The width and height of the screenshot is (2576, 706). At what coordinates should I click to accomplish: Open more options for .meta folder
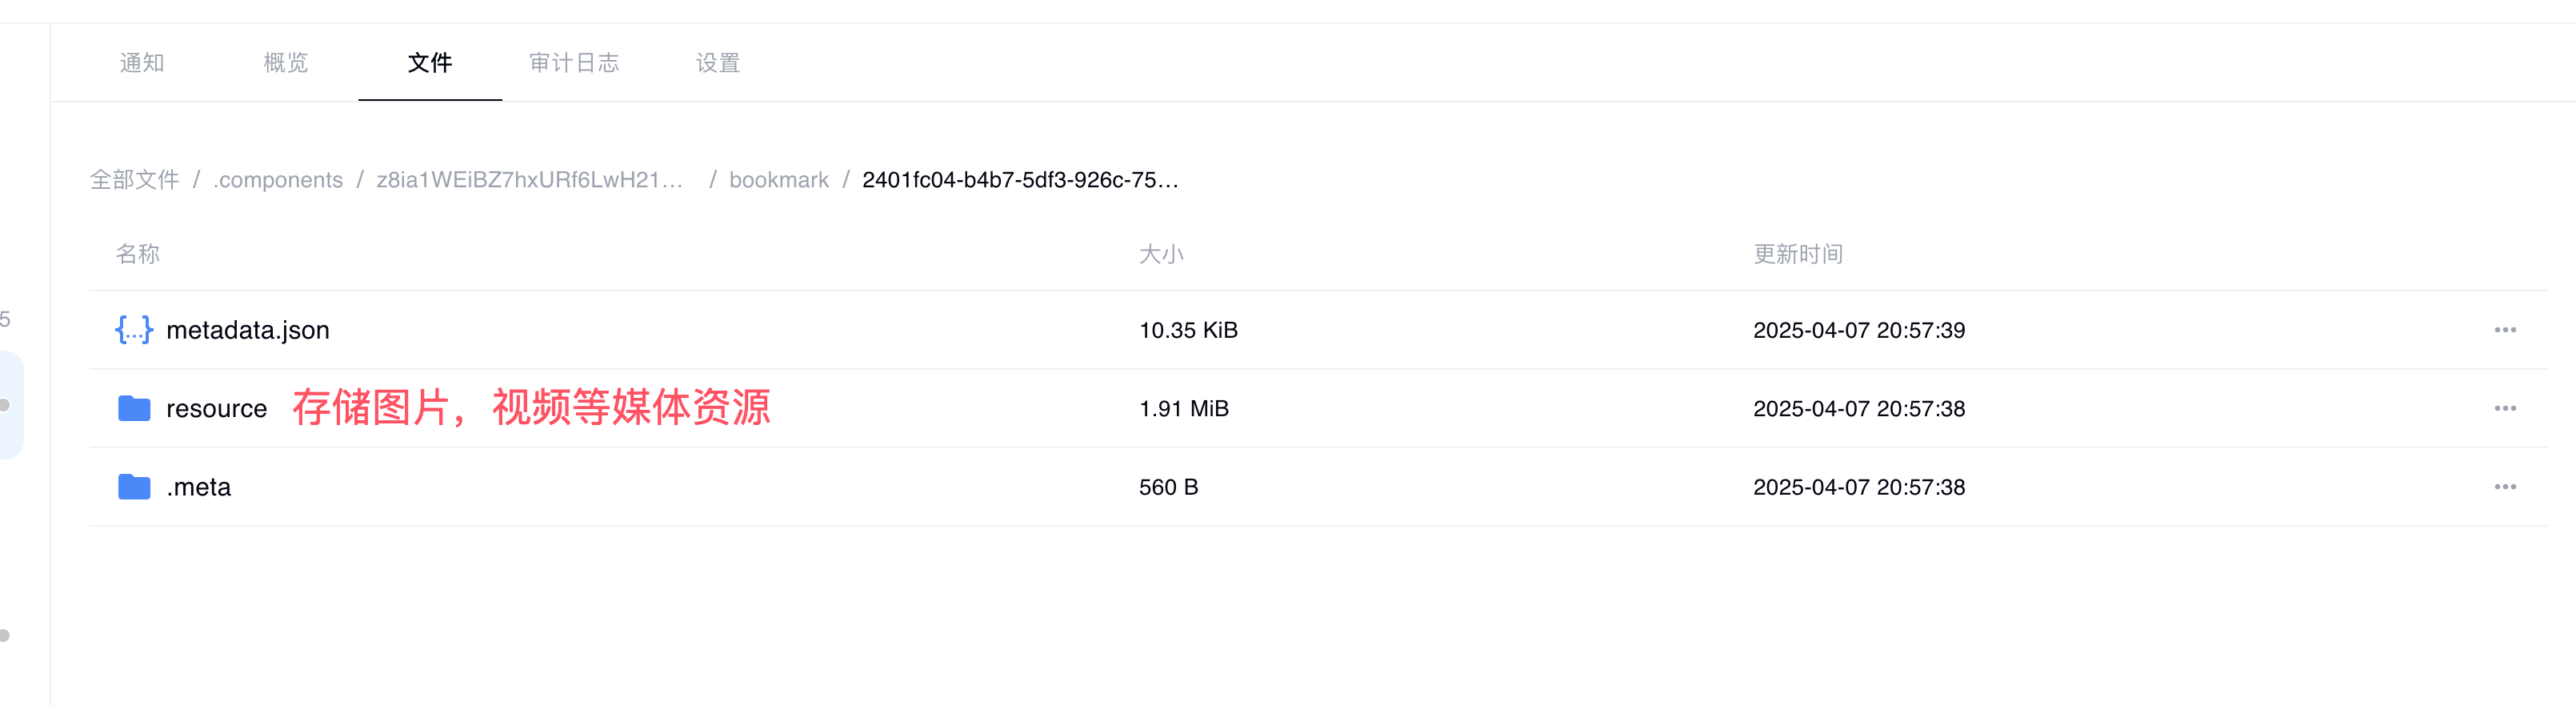pos(2504,487)
